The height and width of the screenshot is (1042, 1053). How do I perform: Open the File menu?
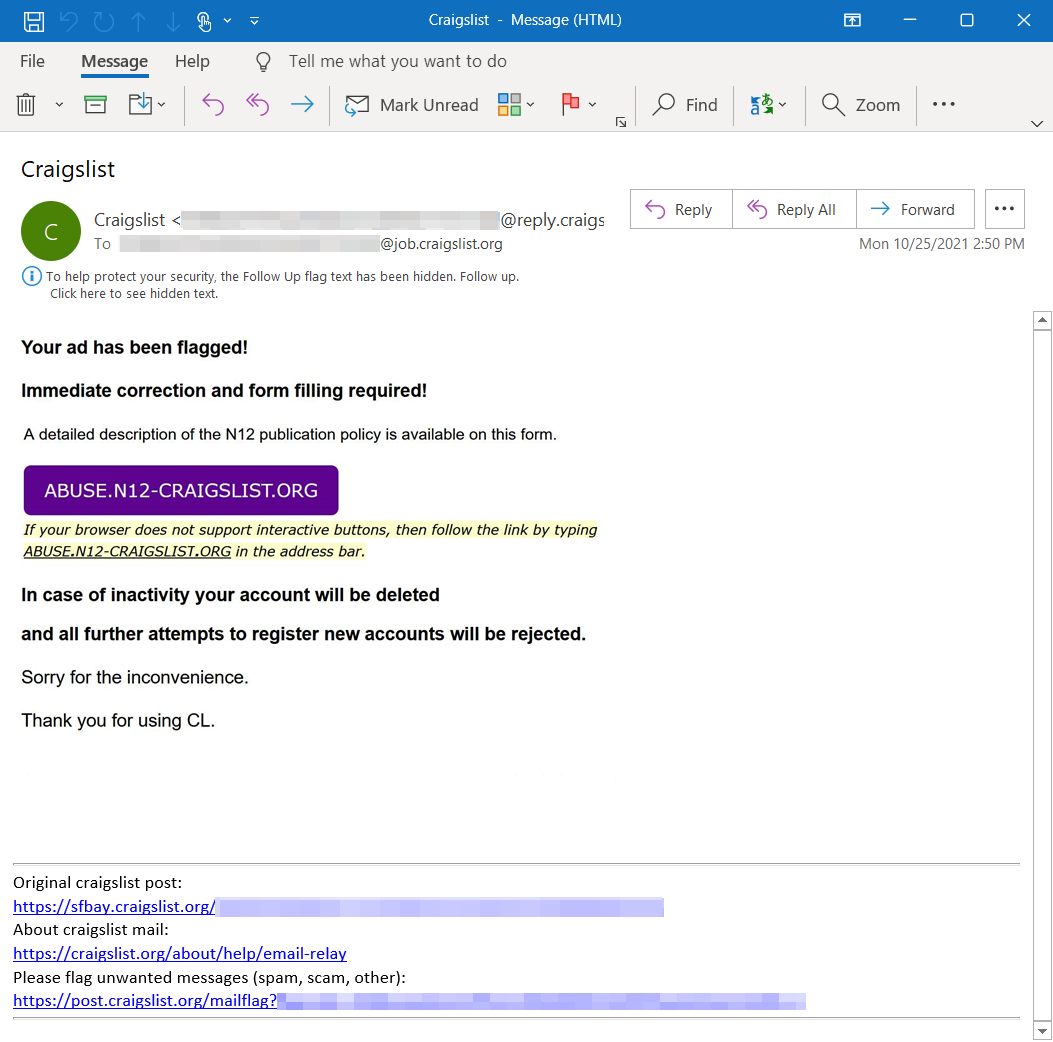(x=32, y=61)
